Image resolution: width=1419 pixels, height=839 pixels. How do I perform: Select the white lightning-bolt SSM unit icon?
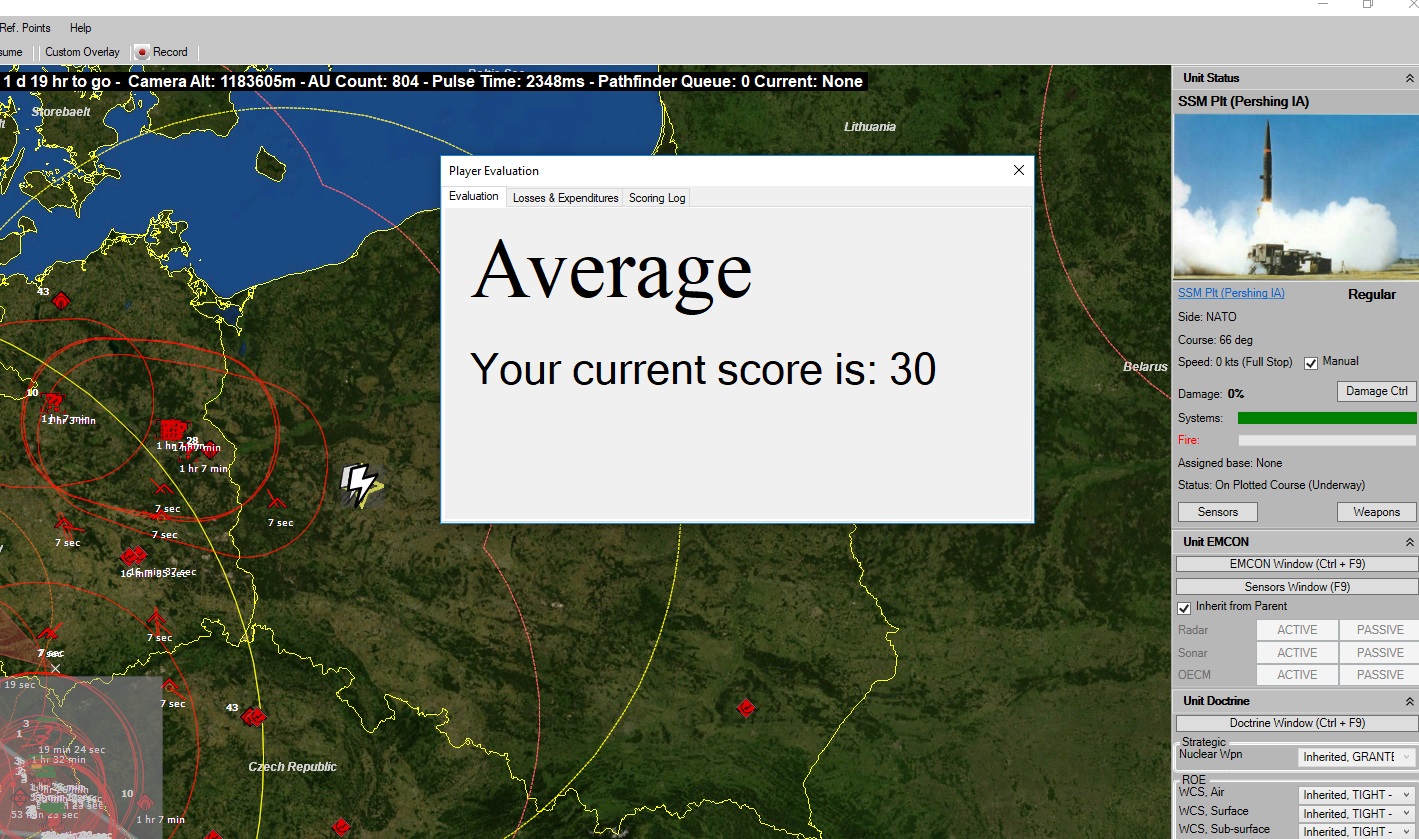[x=359, y=484]
